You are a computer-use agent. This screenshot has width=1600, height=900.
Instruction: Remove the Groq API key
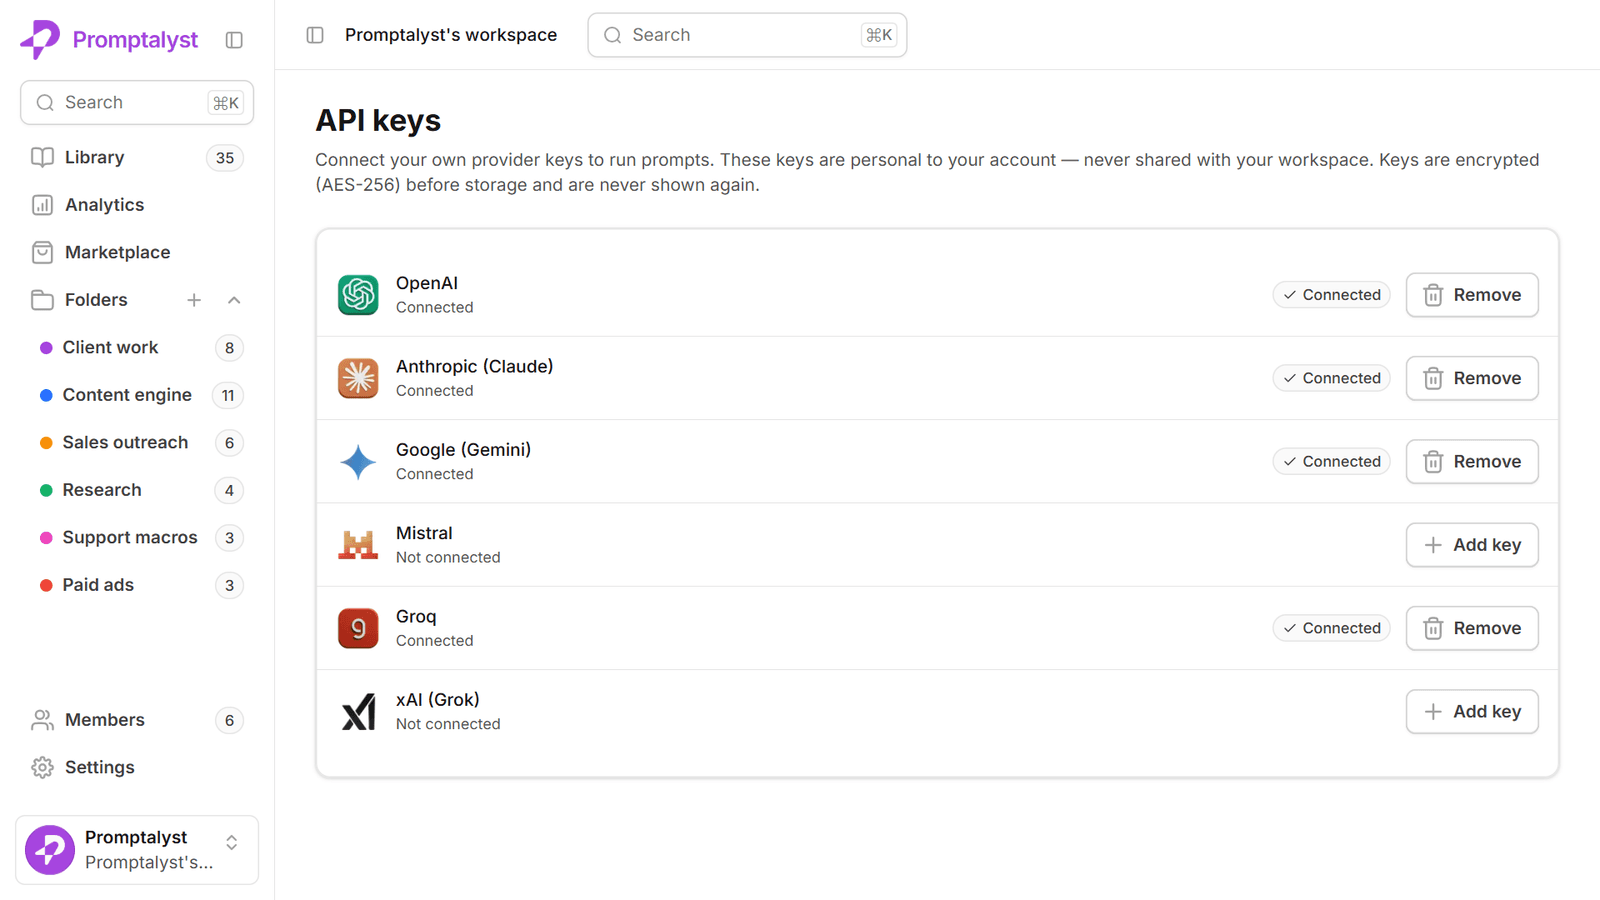coord(1472,628)
